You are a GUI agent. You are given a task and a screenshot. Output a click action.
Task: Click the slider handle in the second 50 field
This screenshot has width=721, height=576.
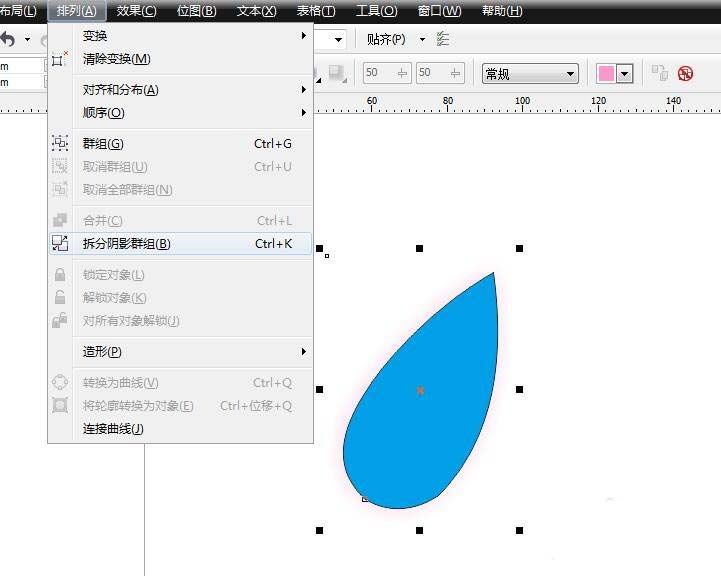[x=455, y=73]
